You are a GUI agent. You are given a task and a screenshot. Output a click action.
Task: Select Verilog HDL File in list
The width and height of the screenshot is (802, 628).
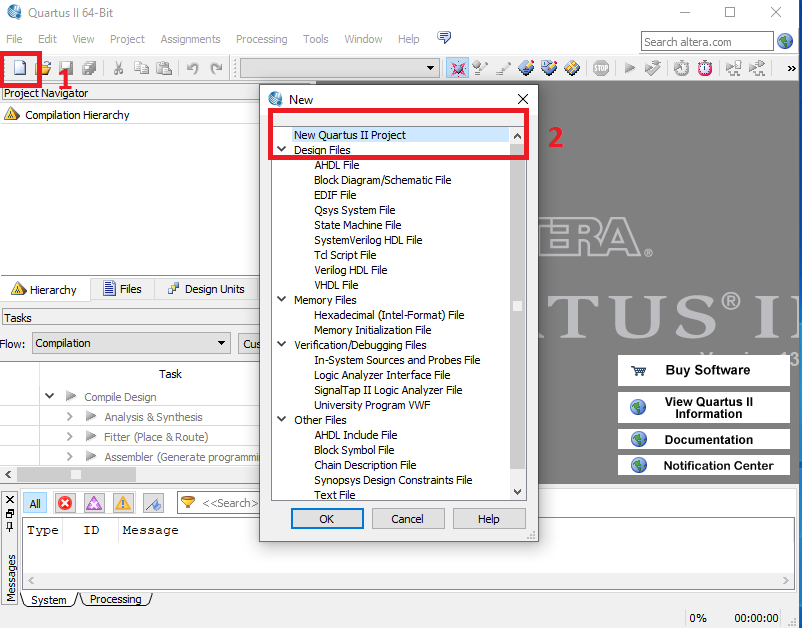(350, 270)
